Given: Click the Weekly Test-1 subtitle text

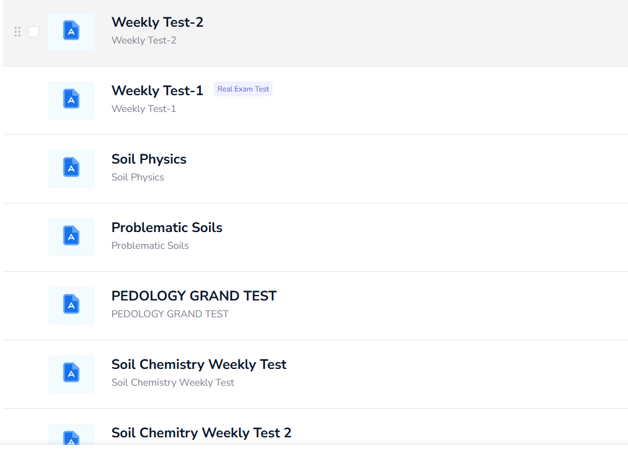Looking at the screenshot, I should point(143,109).
